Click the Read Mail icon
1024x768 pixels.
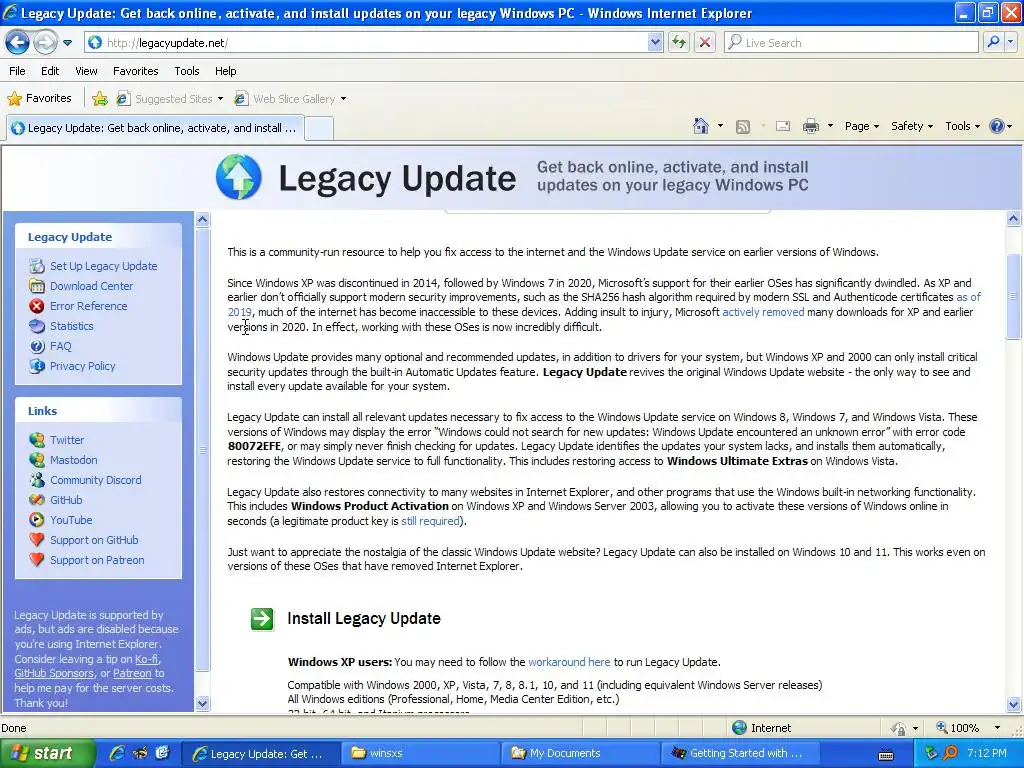tap(783, 127)
